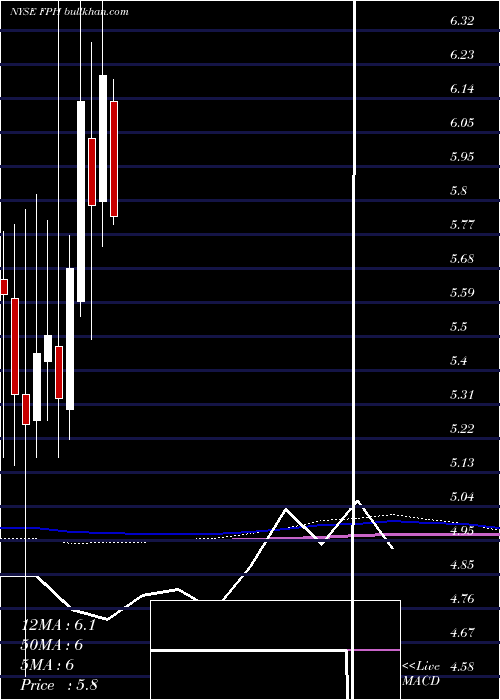Click the 5.95 price axis label
This screenshot has height=700, width=500.
tap(462, 156)
